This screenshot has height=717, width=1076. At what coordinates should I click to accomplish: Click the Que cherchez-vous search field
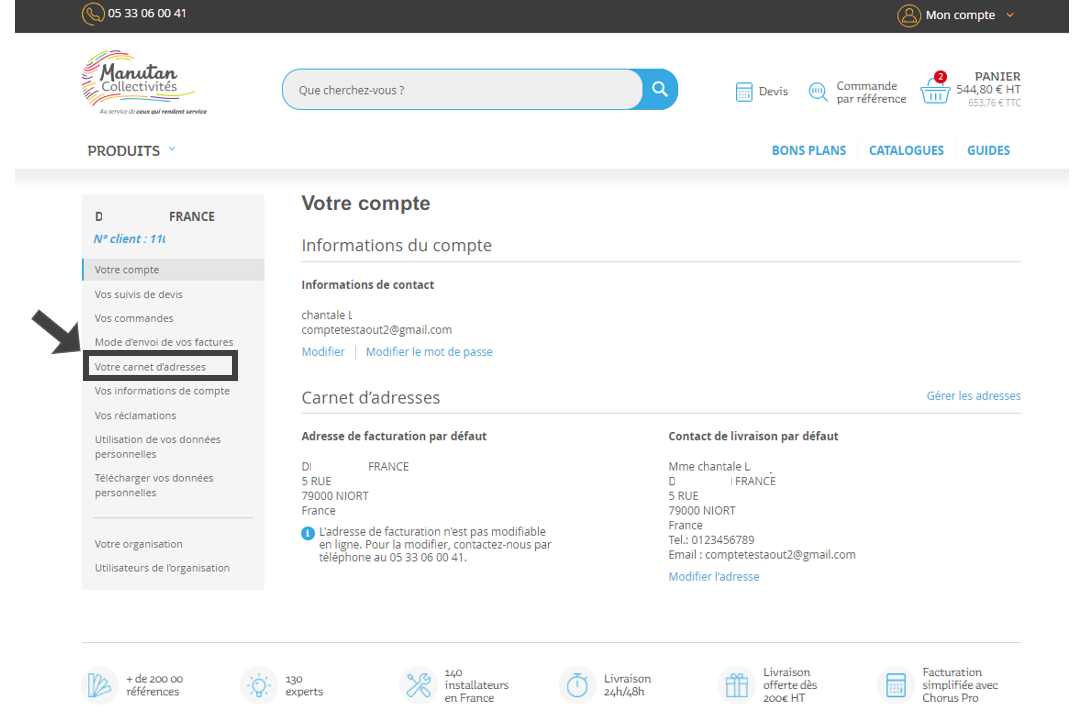click(x=462, y=90)
